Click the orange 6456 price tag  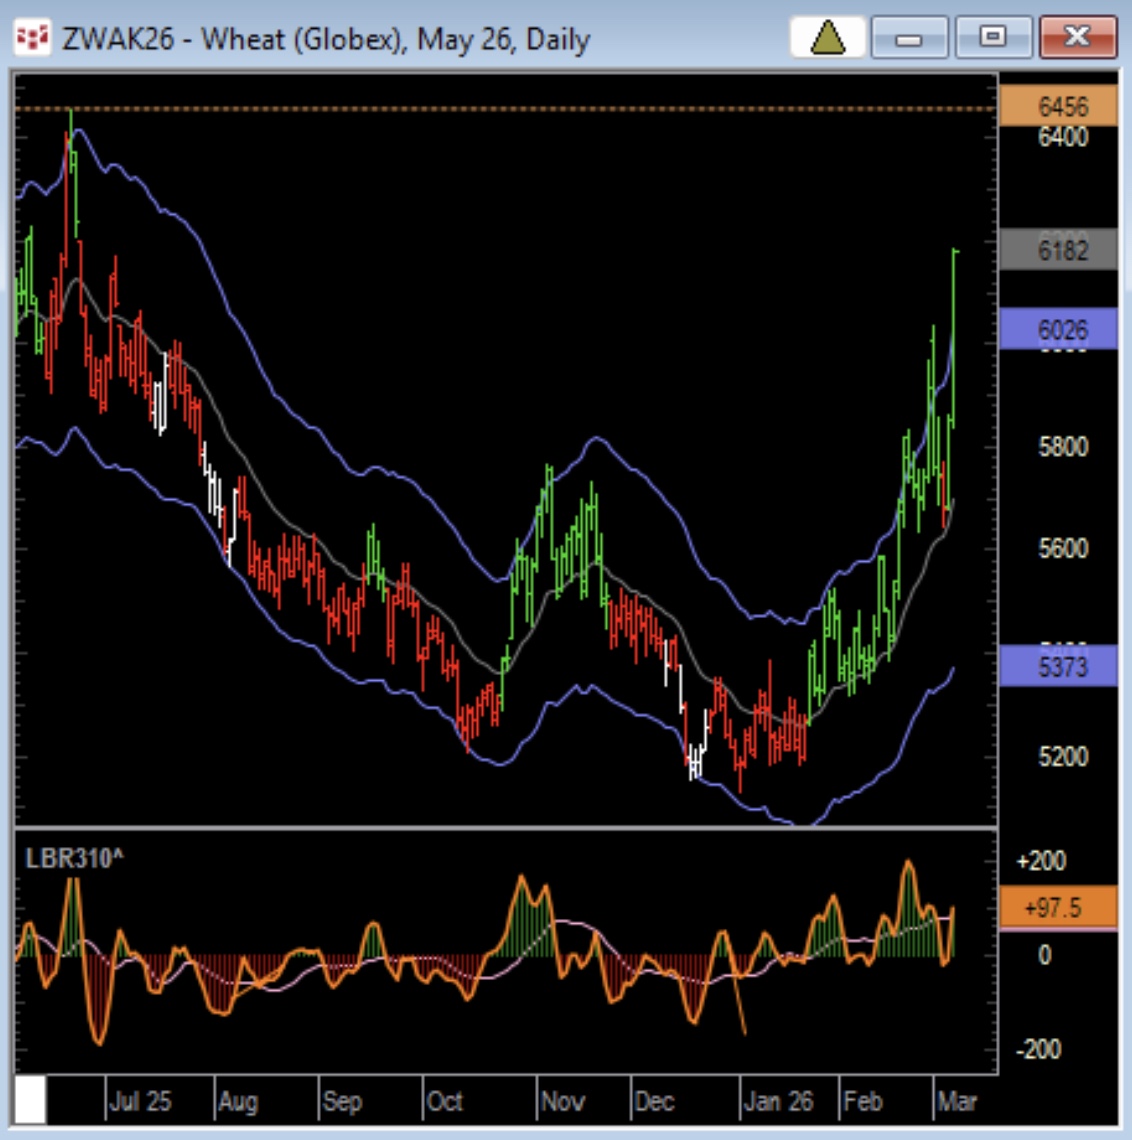click(1058, 107)
